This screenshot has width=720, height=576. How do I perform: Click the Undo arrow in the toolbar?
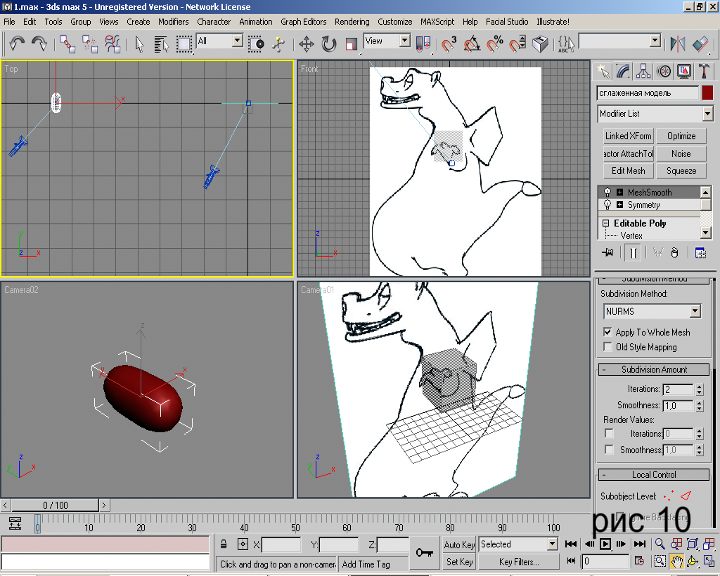(x=17, y=43)
